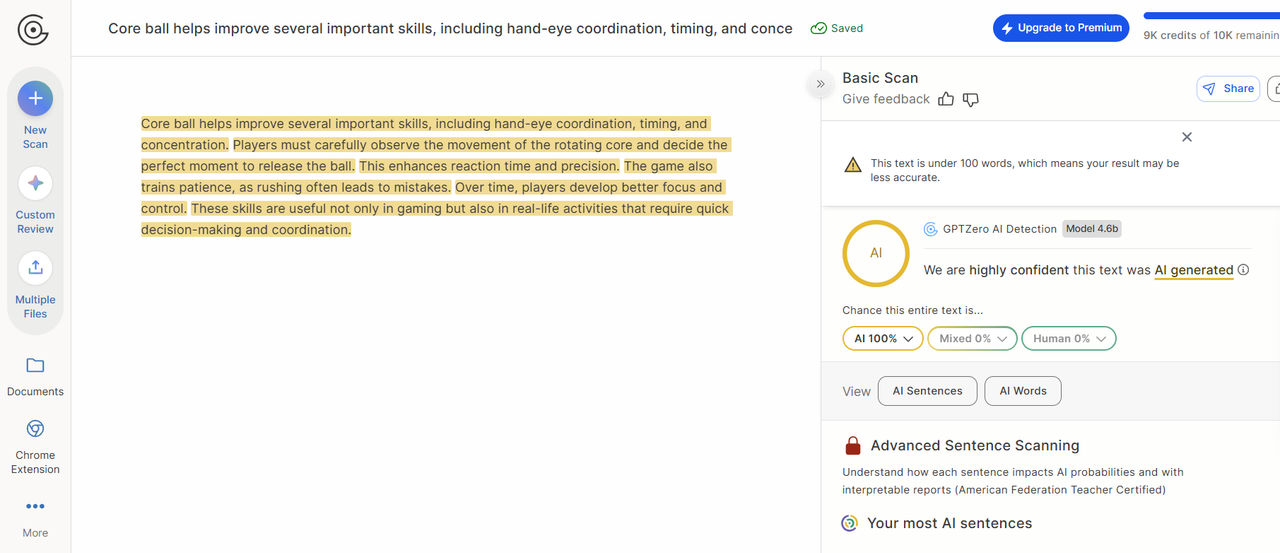Click the Your most AI sentences icon
This screenshot has height=553, width=1280.
[850, 523]
